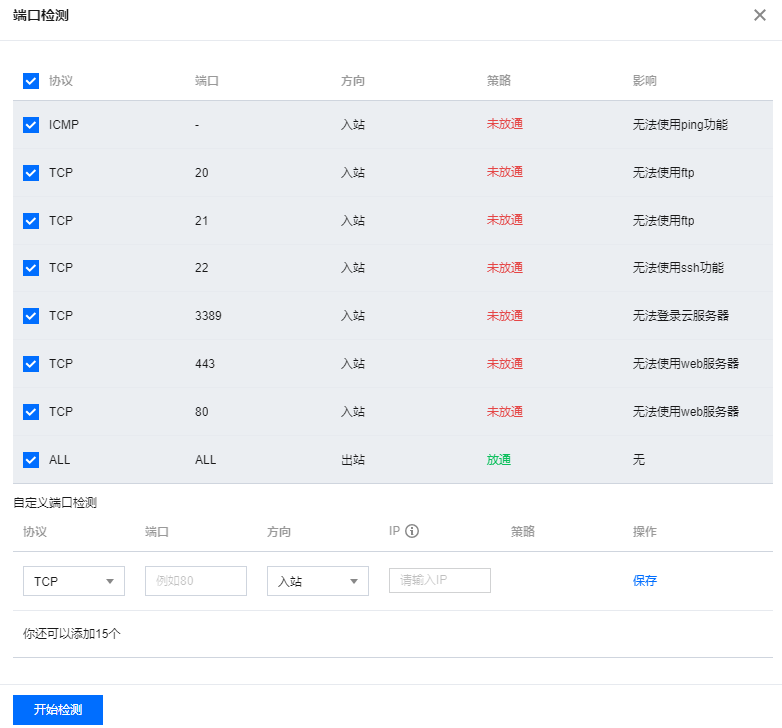Click the 保存 link
This screenshot has height=728, width=782.
point(645,581)
